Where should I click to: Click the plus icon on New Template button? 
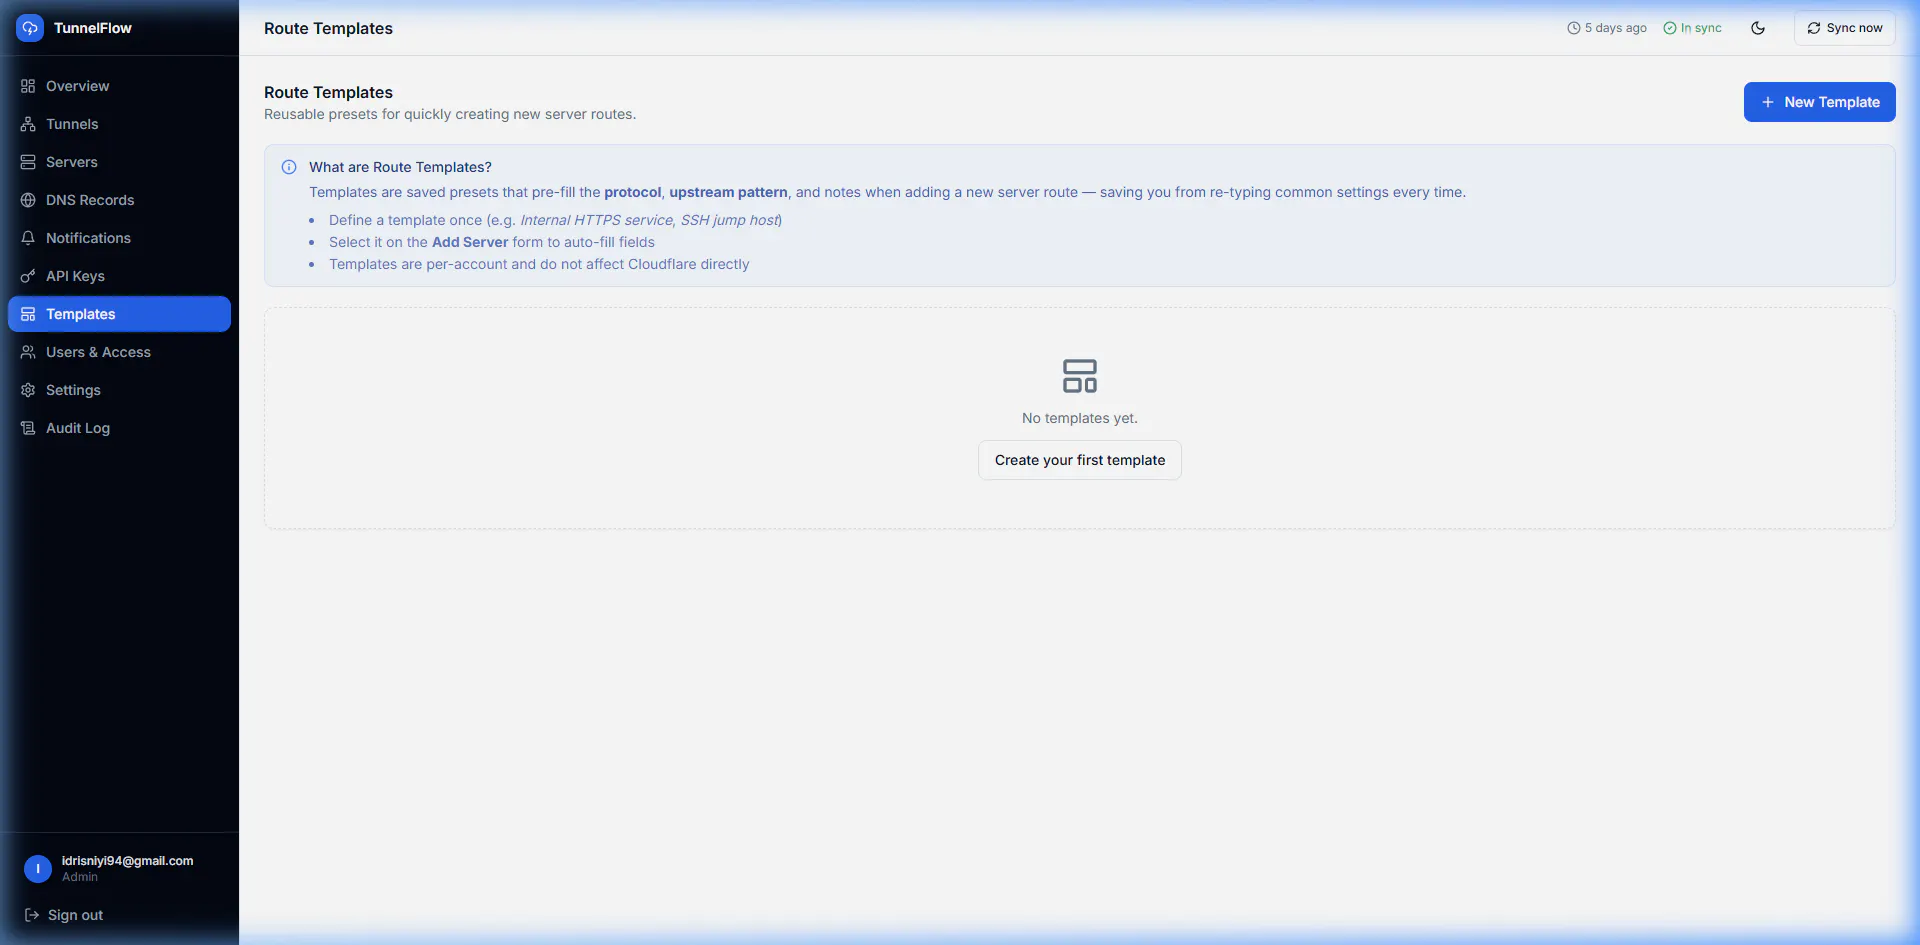coord(1768,102)
